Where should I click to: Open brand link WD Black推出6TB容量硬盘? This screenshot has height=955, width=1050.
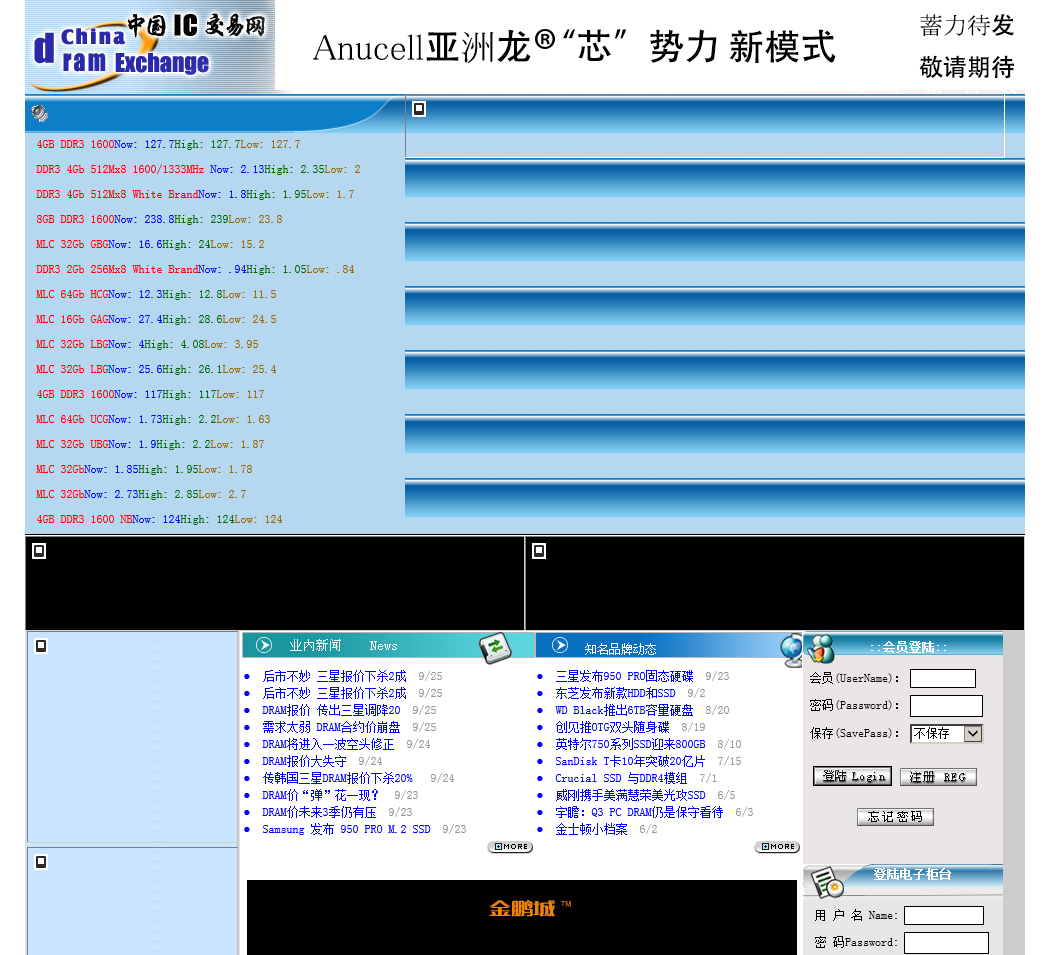pyautogui.click(x=624, y=710)
